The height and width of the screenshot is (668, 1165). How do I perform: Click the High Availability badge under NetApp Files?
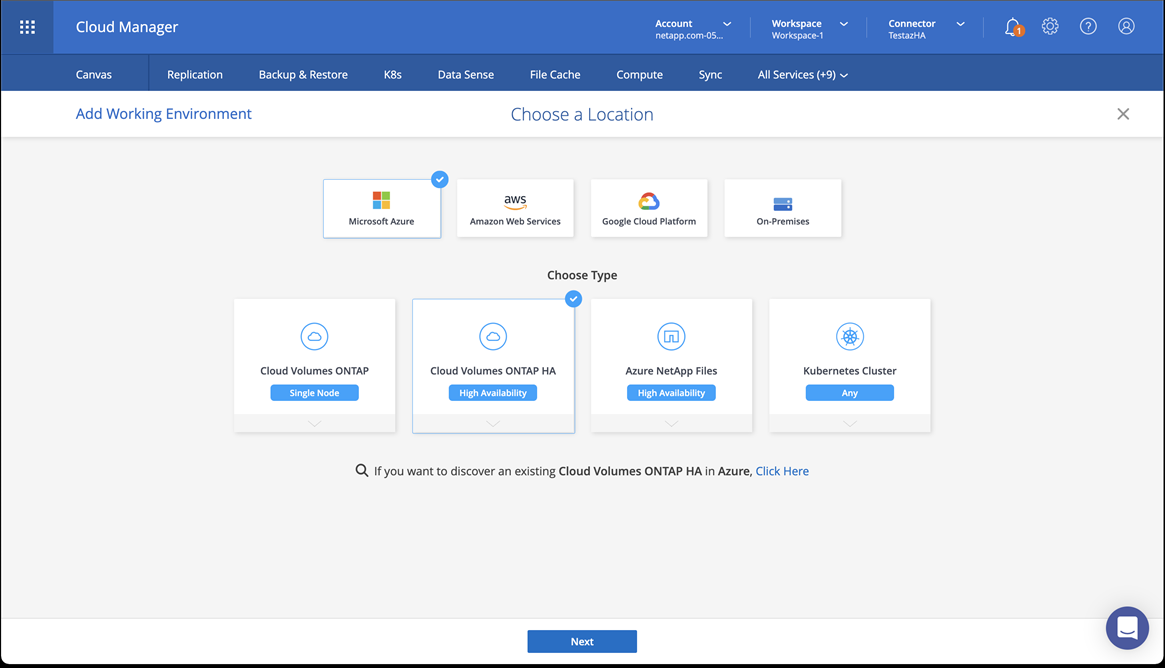[671, 392]
